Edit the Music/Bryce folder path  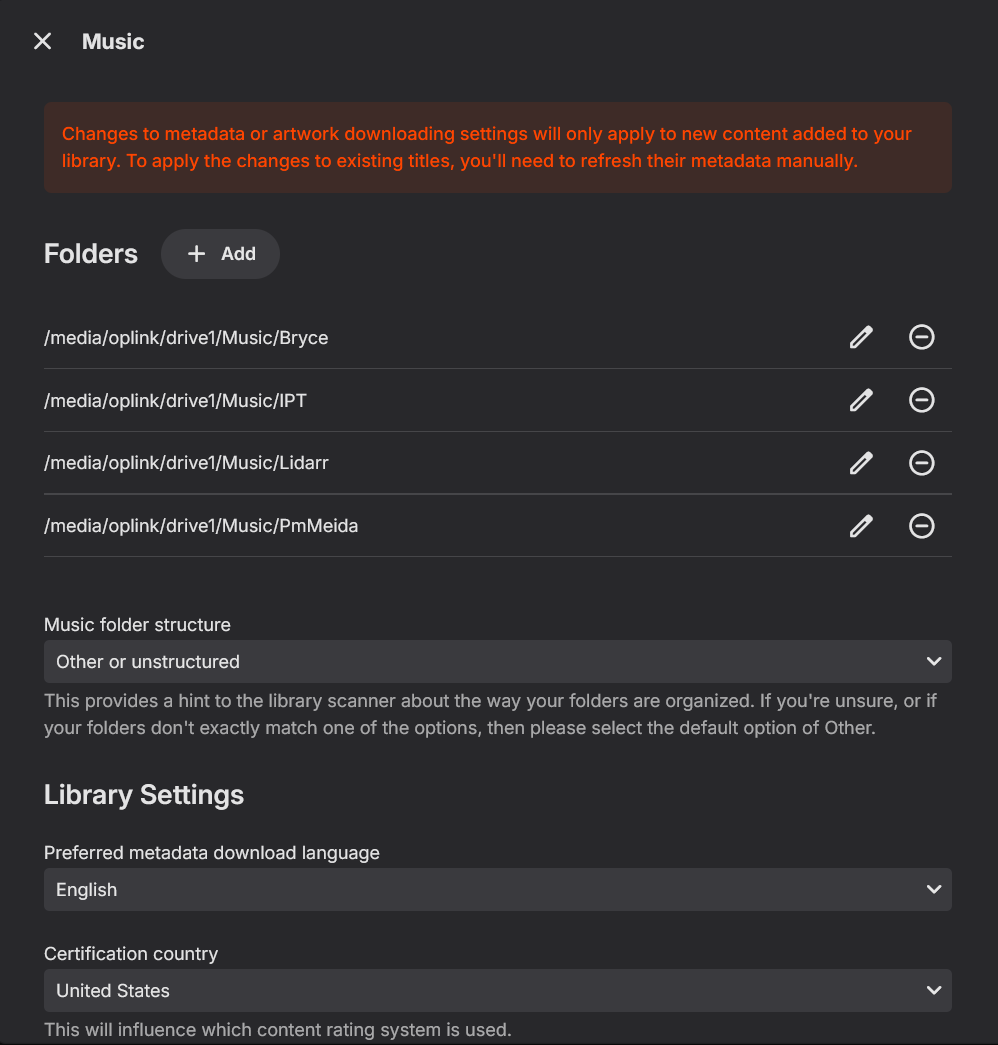pyautogui.click(x=861, y=337)
